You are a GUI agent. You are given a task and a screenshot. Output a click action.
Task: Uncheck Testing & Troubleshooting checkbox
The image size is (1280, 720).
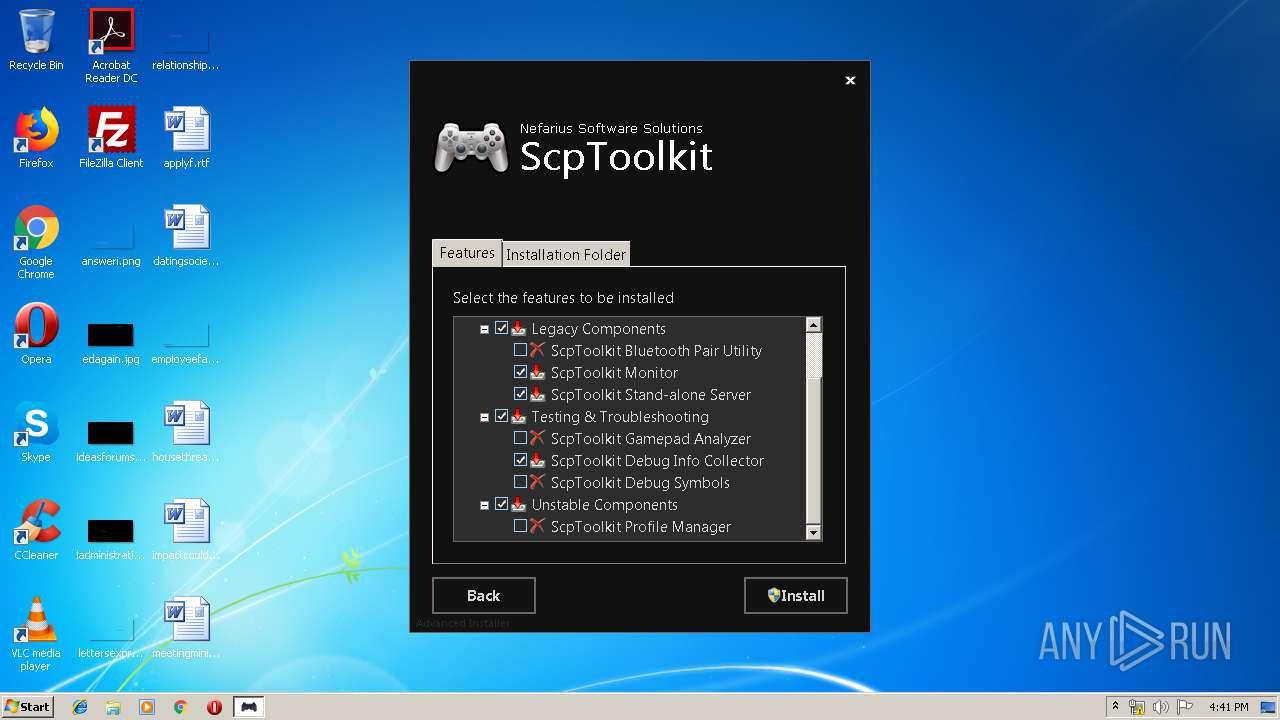click(501, 416)
